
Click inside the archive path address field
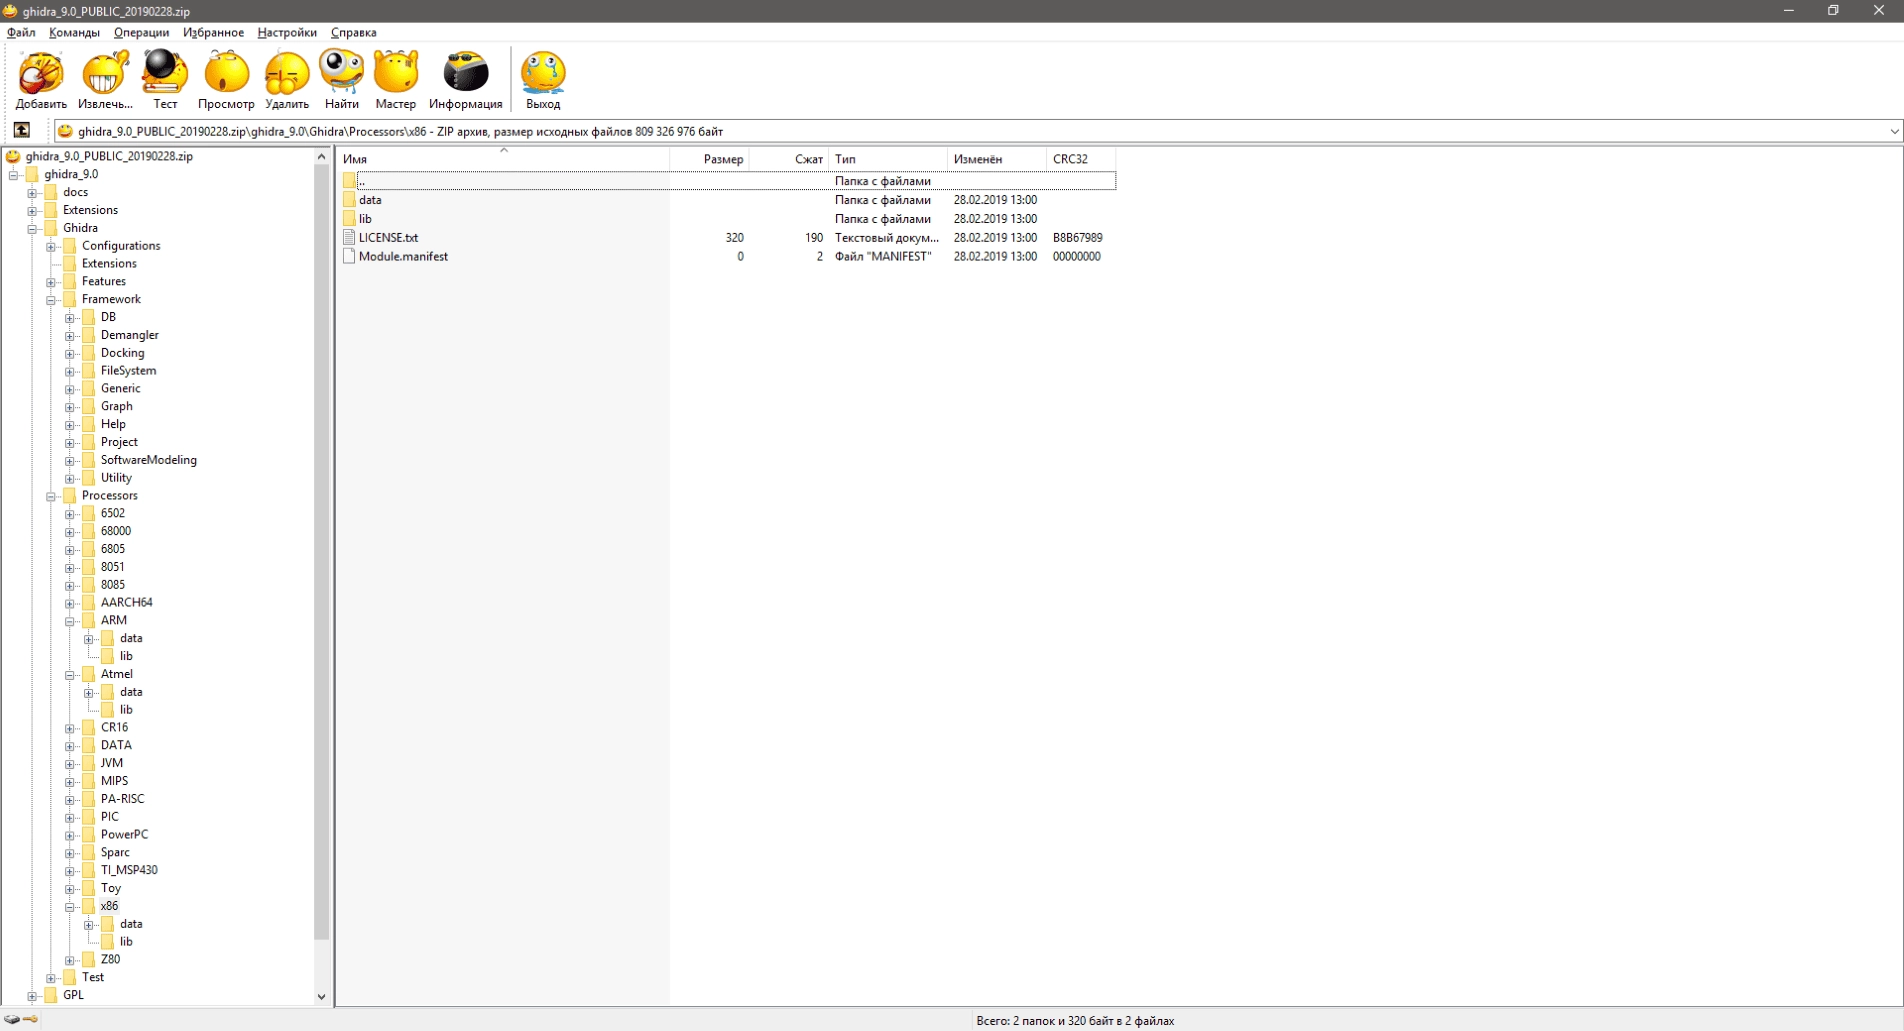tap(970, 131)
